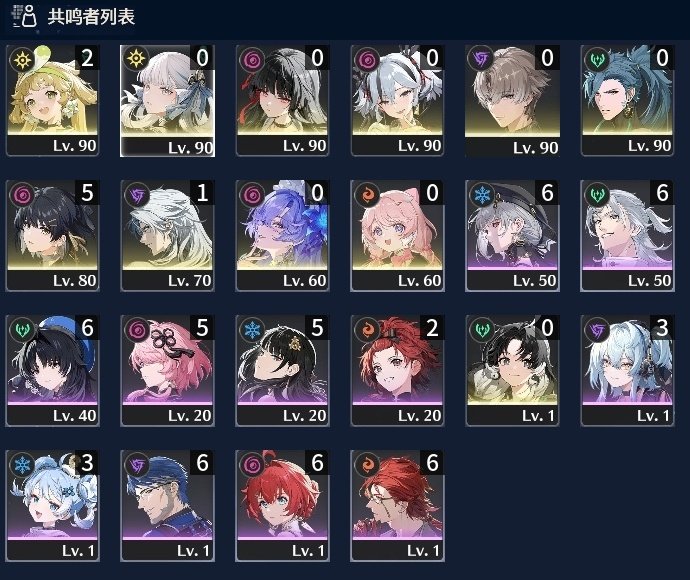Viewport: 690px width, 580px height.
Task: Click the Glacio icon on the blue bun-haired Lv. 1 card
Action: click(22, 464)
